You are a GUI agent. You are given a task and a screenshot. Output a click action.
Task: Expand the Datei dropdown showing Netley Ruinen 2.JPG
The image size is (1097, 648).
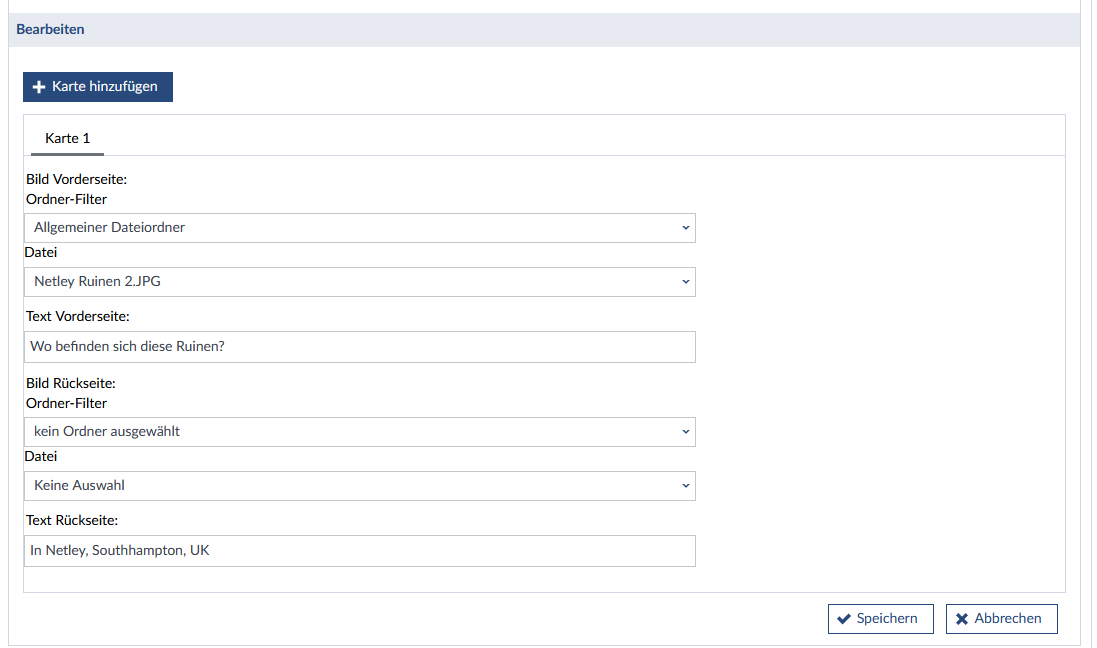point(358,282)
